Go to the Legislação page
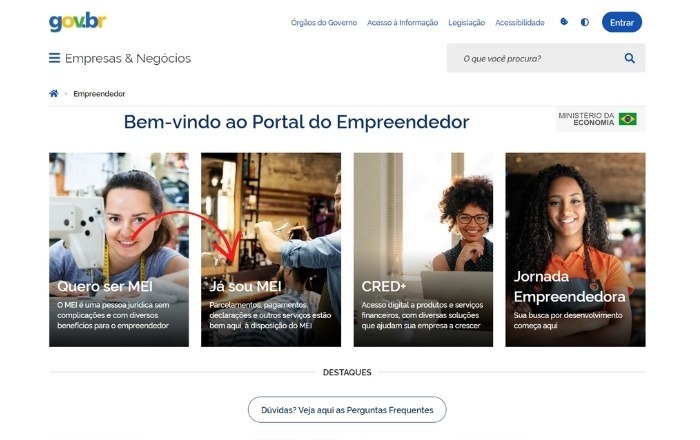The width and height of the screenshot is (700, 440). pyautogui.click(x=467, y=22)
